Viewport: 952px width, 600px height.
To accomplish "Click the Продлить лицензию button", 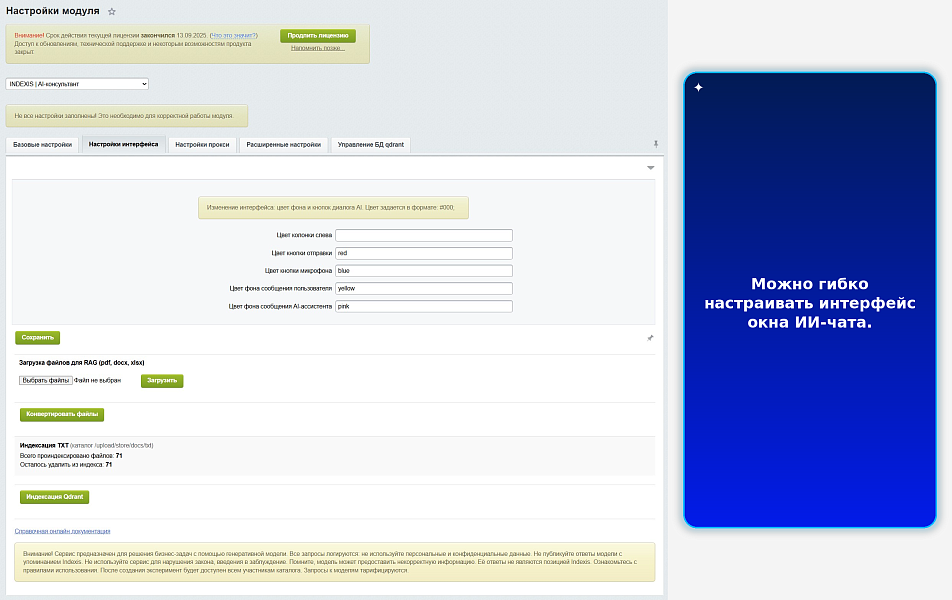I will pyautogui.click(x=318, y=36).
